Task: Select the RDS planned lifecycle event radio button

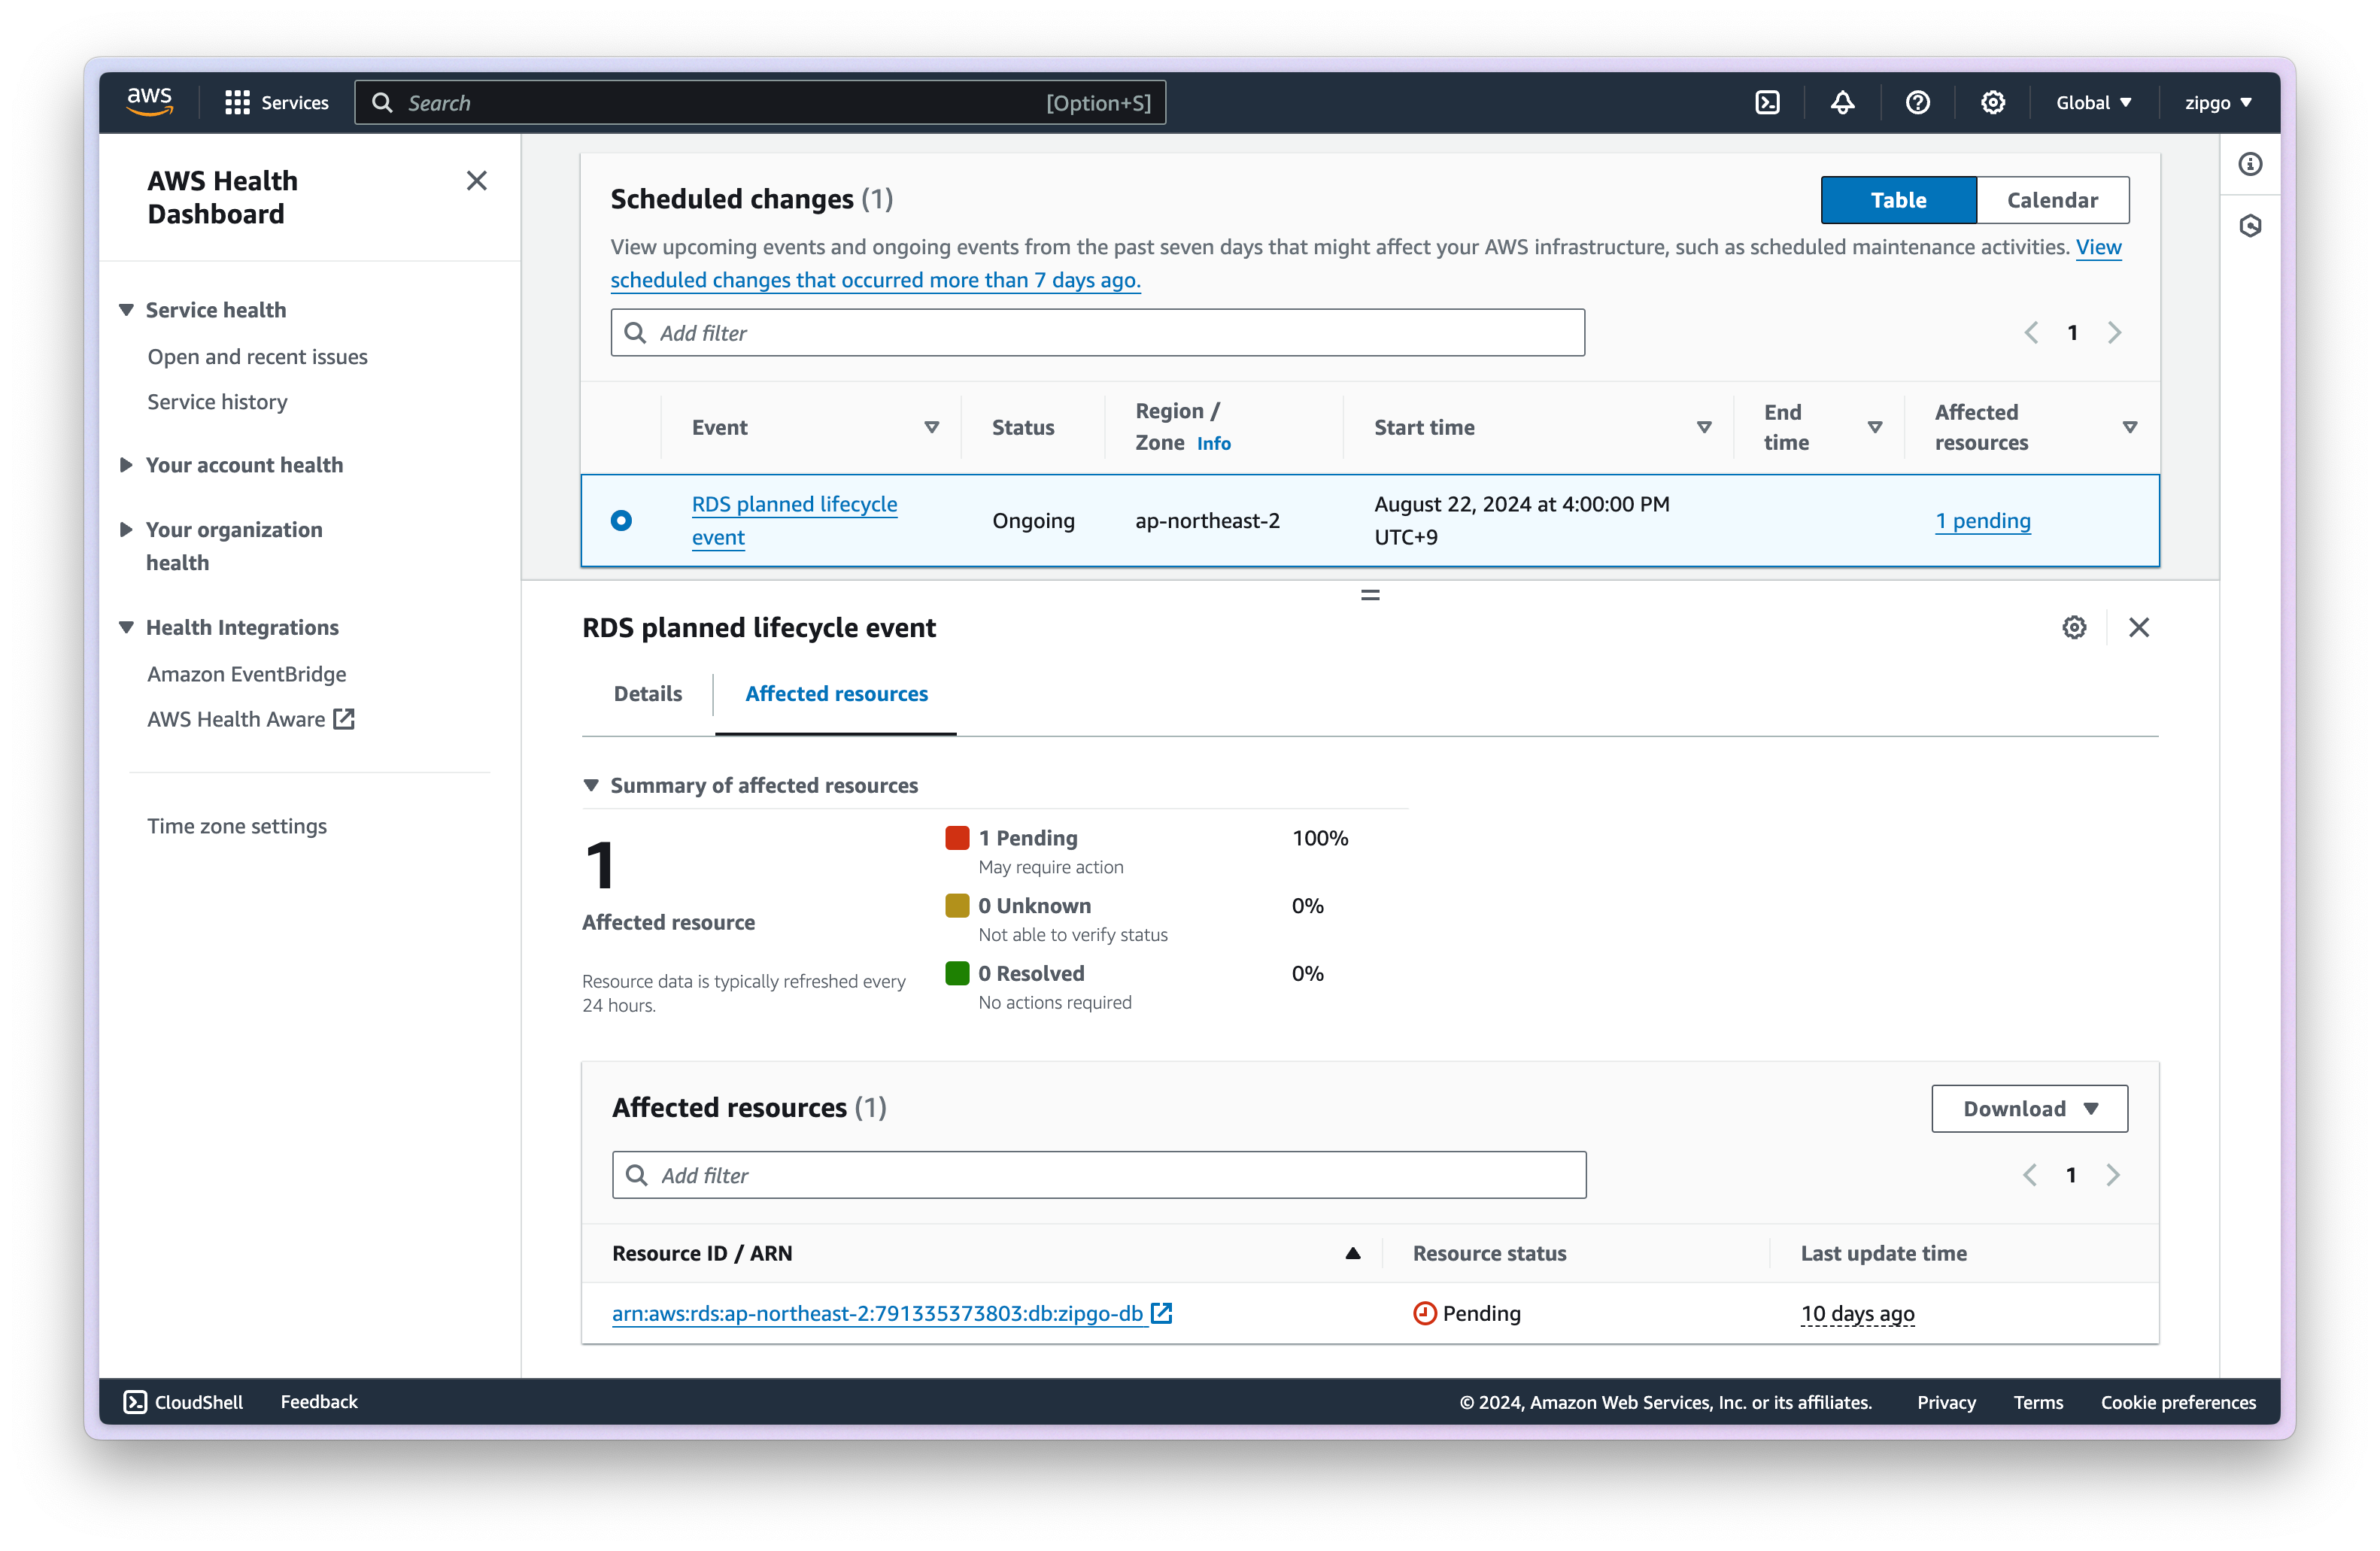Action: coord(621,520)
